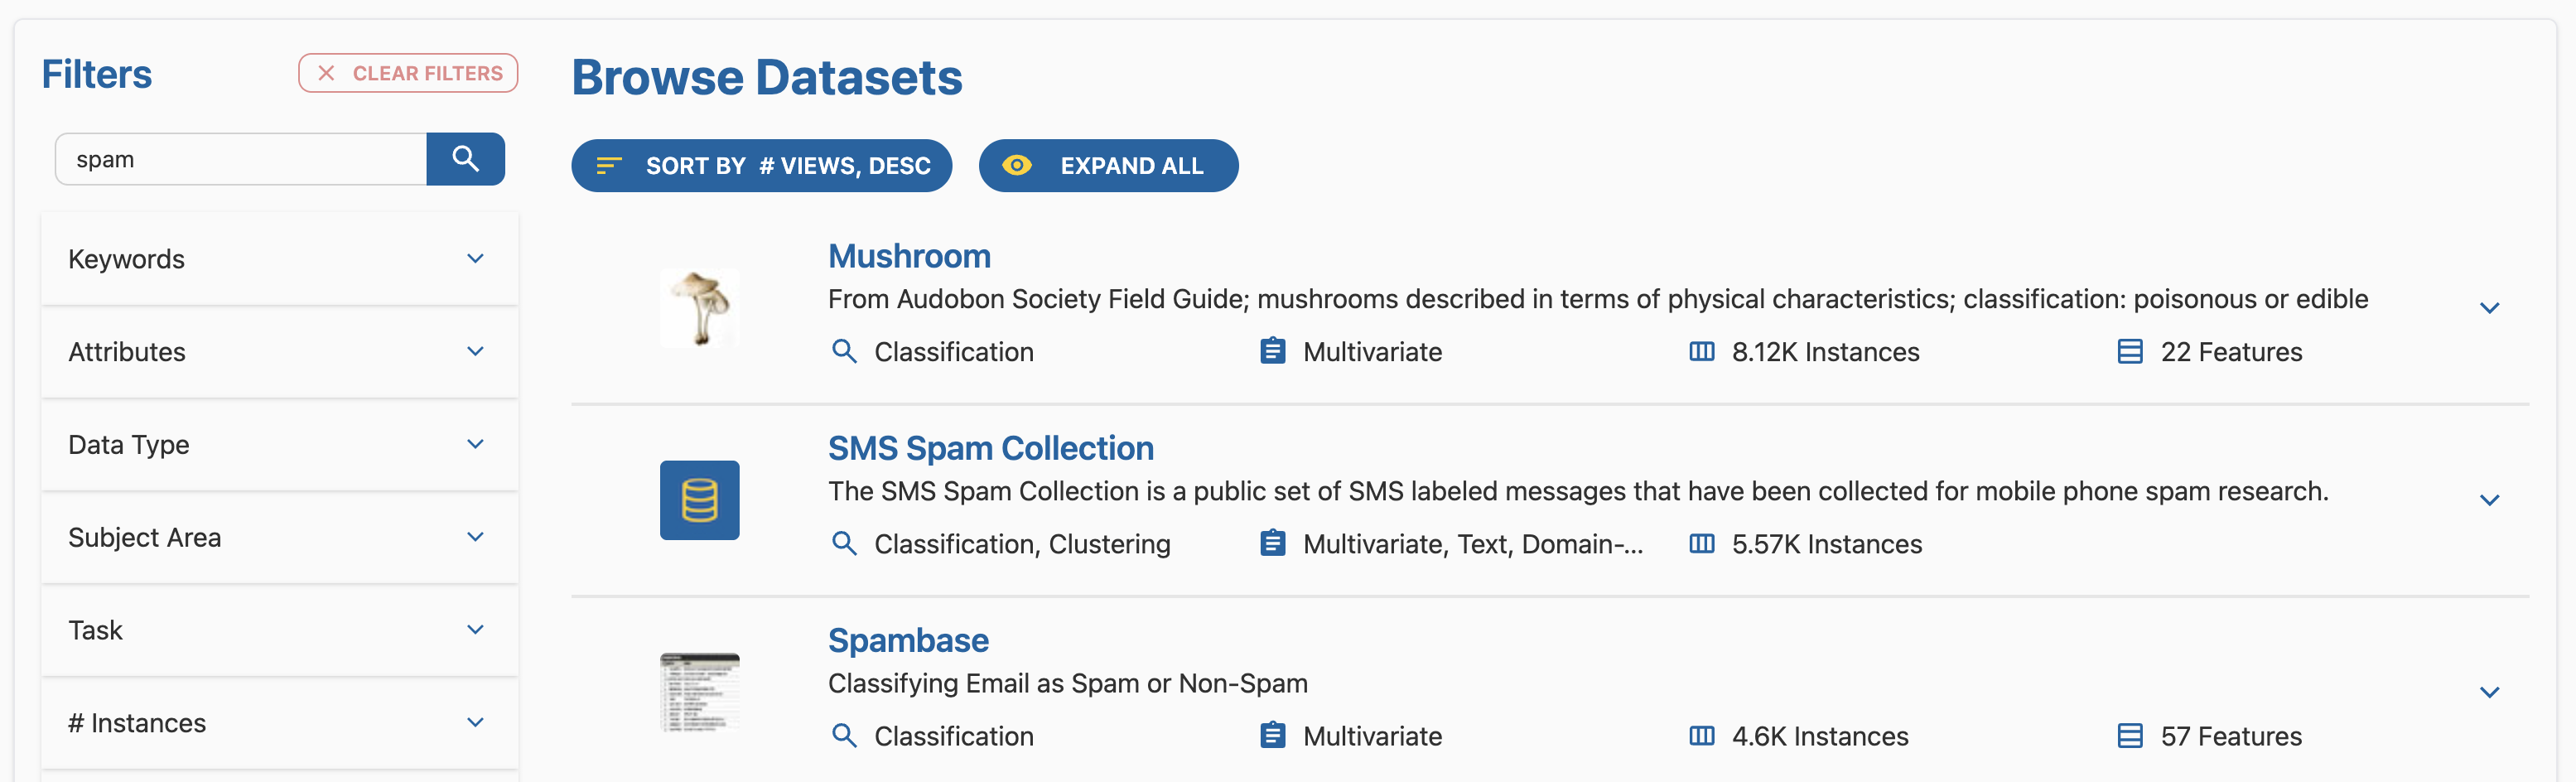Viewport: 2576px width, 782px height.
Task: Expand the Data Type filter
Action: [x=279, y=445]
